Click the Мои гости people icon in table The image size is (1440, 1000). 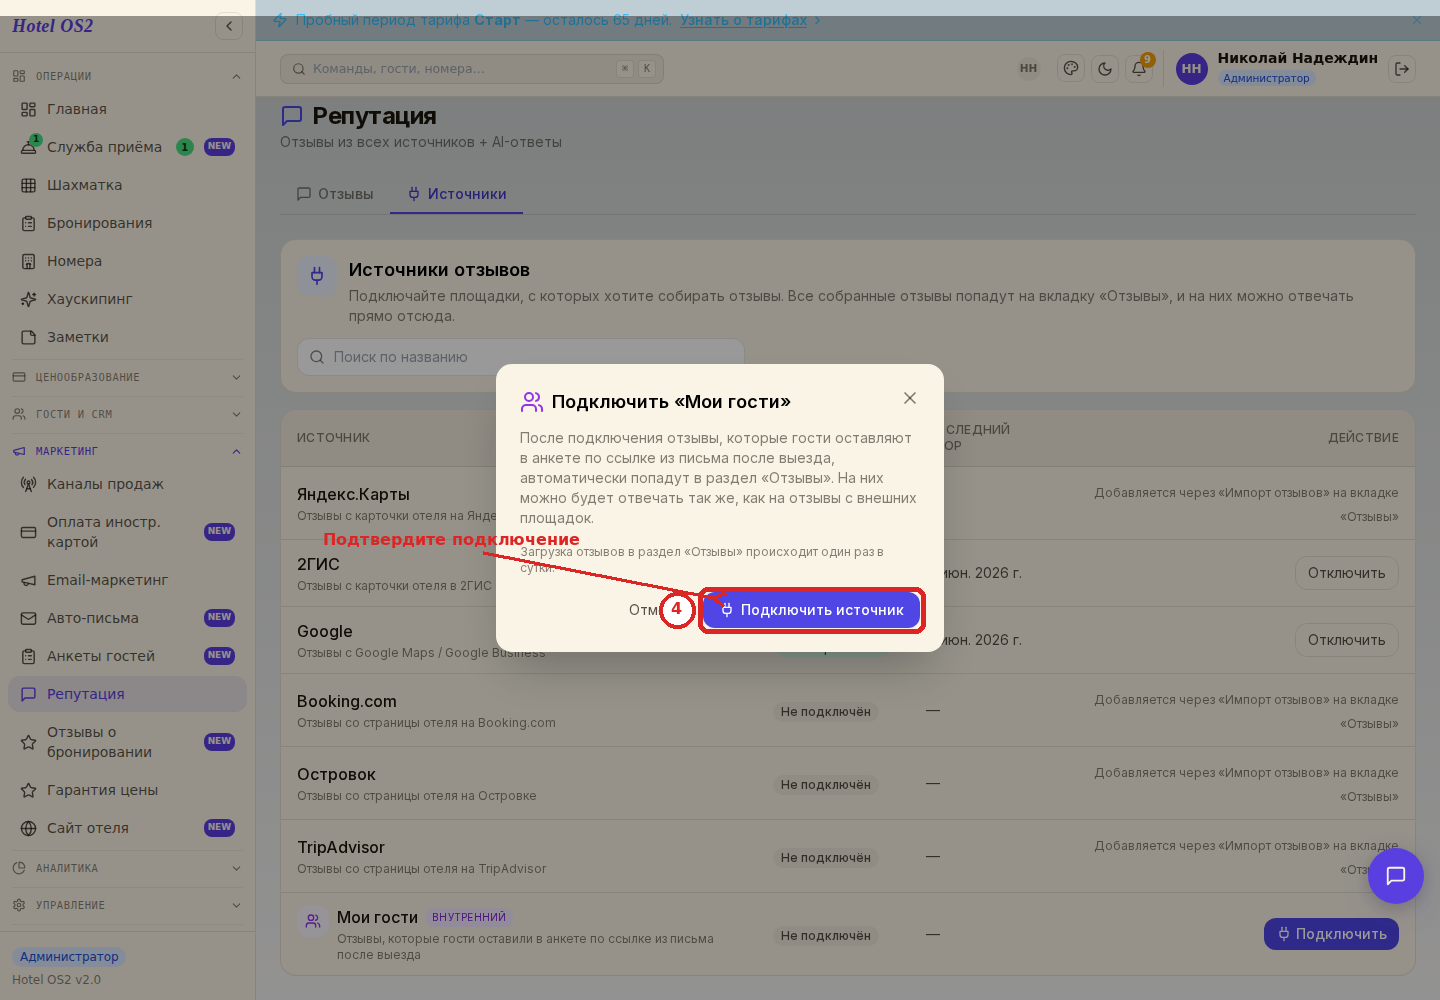tap(313, 921)
